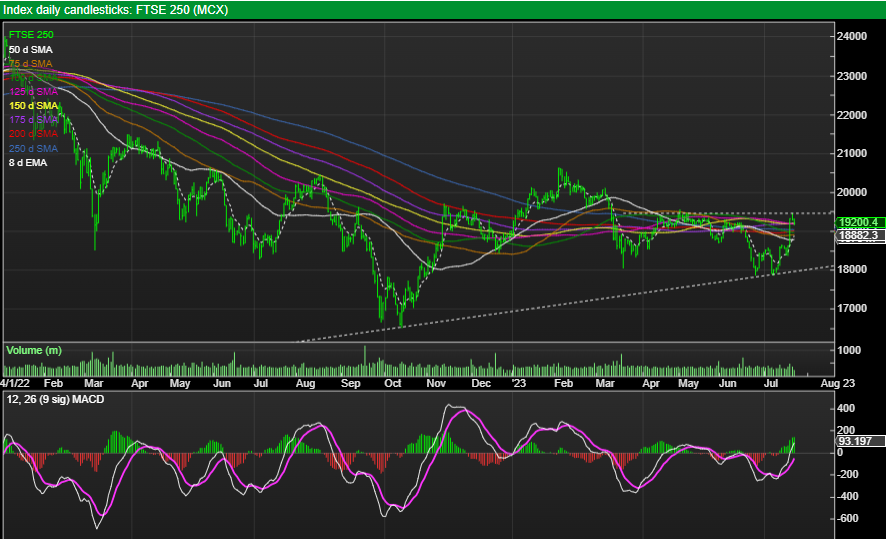Click the 21000 price axis label
The image size is (886, 539).
click(852, 154)
